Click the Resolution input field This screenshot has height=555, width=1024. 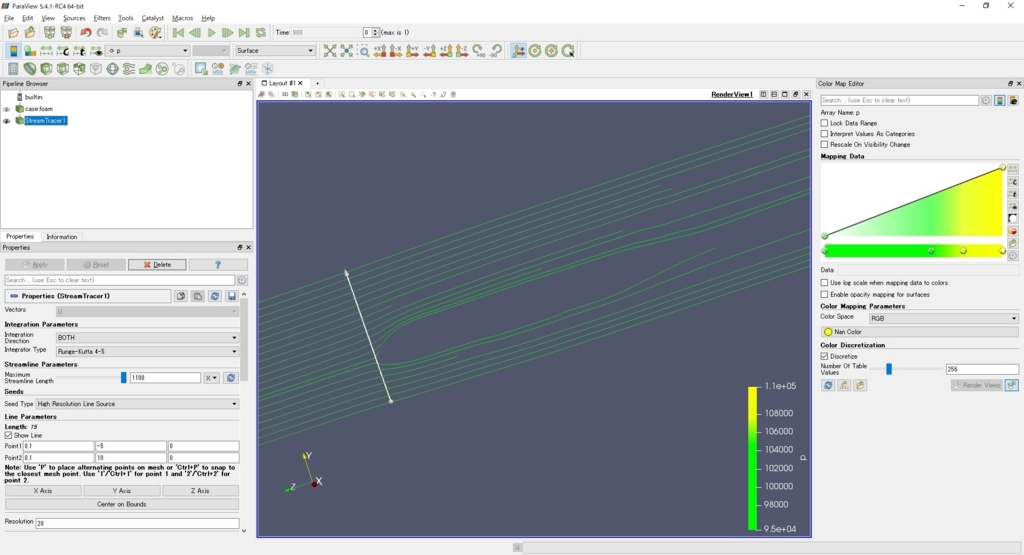pyautogui.click(x=137, y=523)
